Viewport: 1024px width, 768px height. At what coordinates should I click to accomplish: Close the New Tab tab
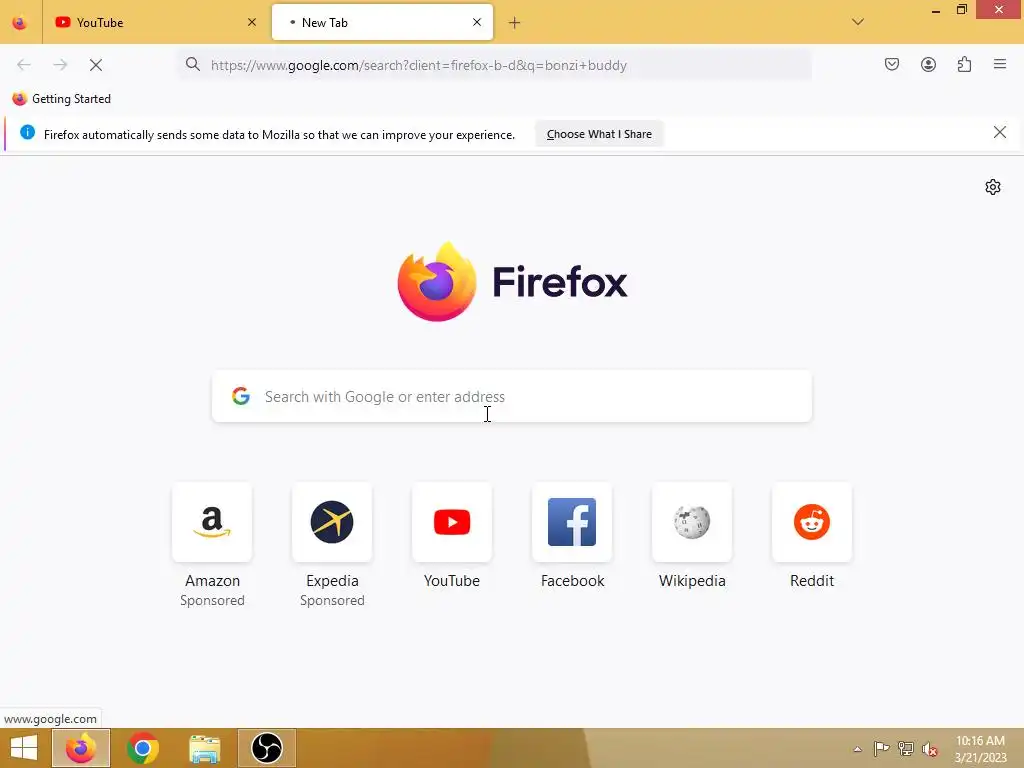(x=477, y=22)
